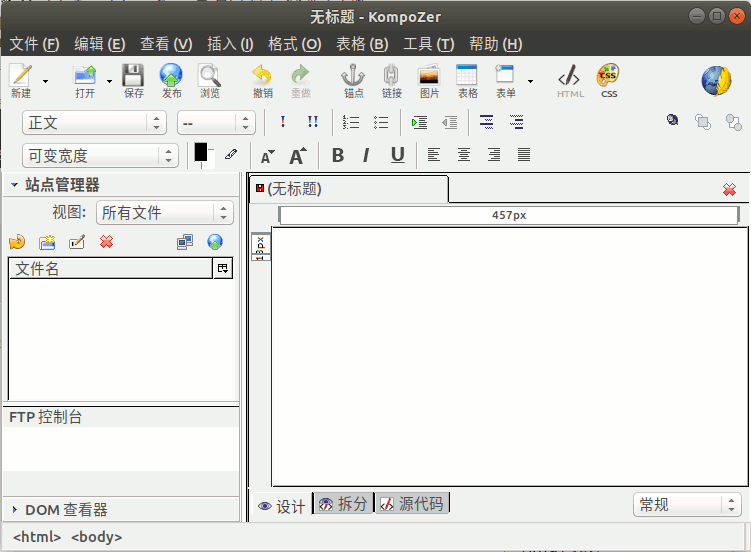Toggle the numbered list button
Image resolution: width=751 pixels, height=552 pixels.
pyautogui.click(x=351, y=122)
